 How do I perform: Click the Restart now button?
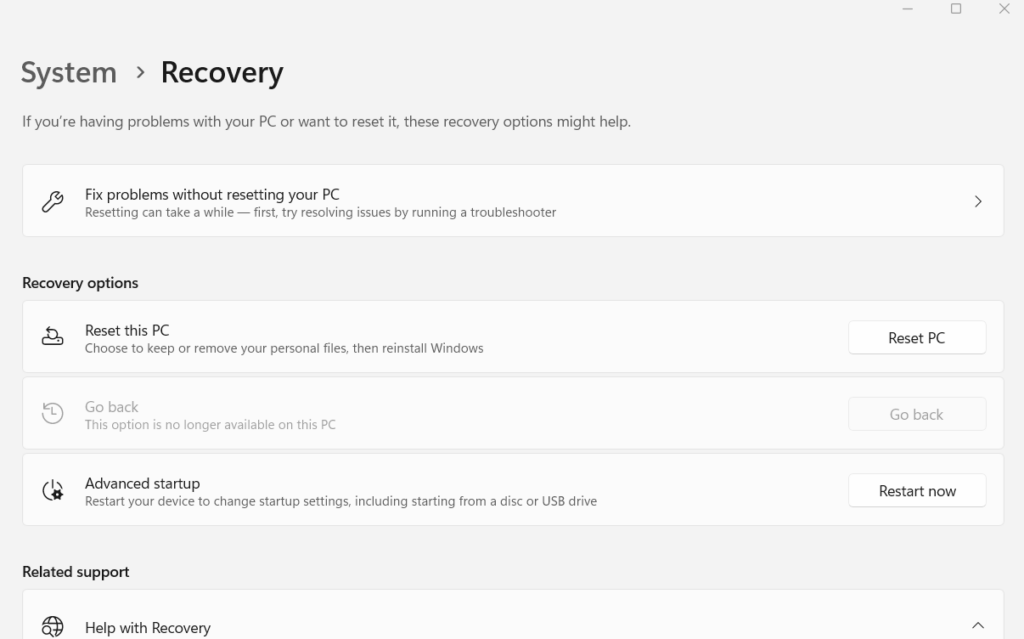point(916,490)
